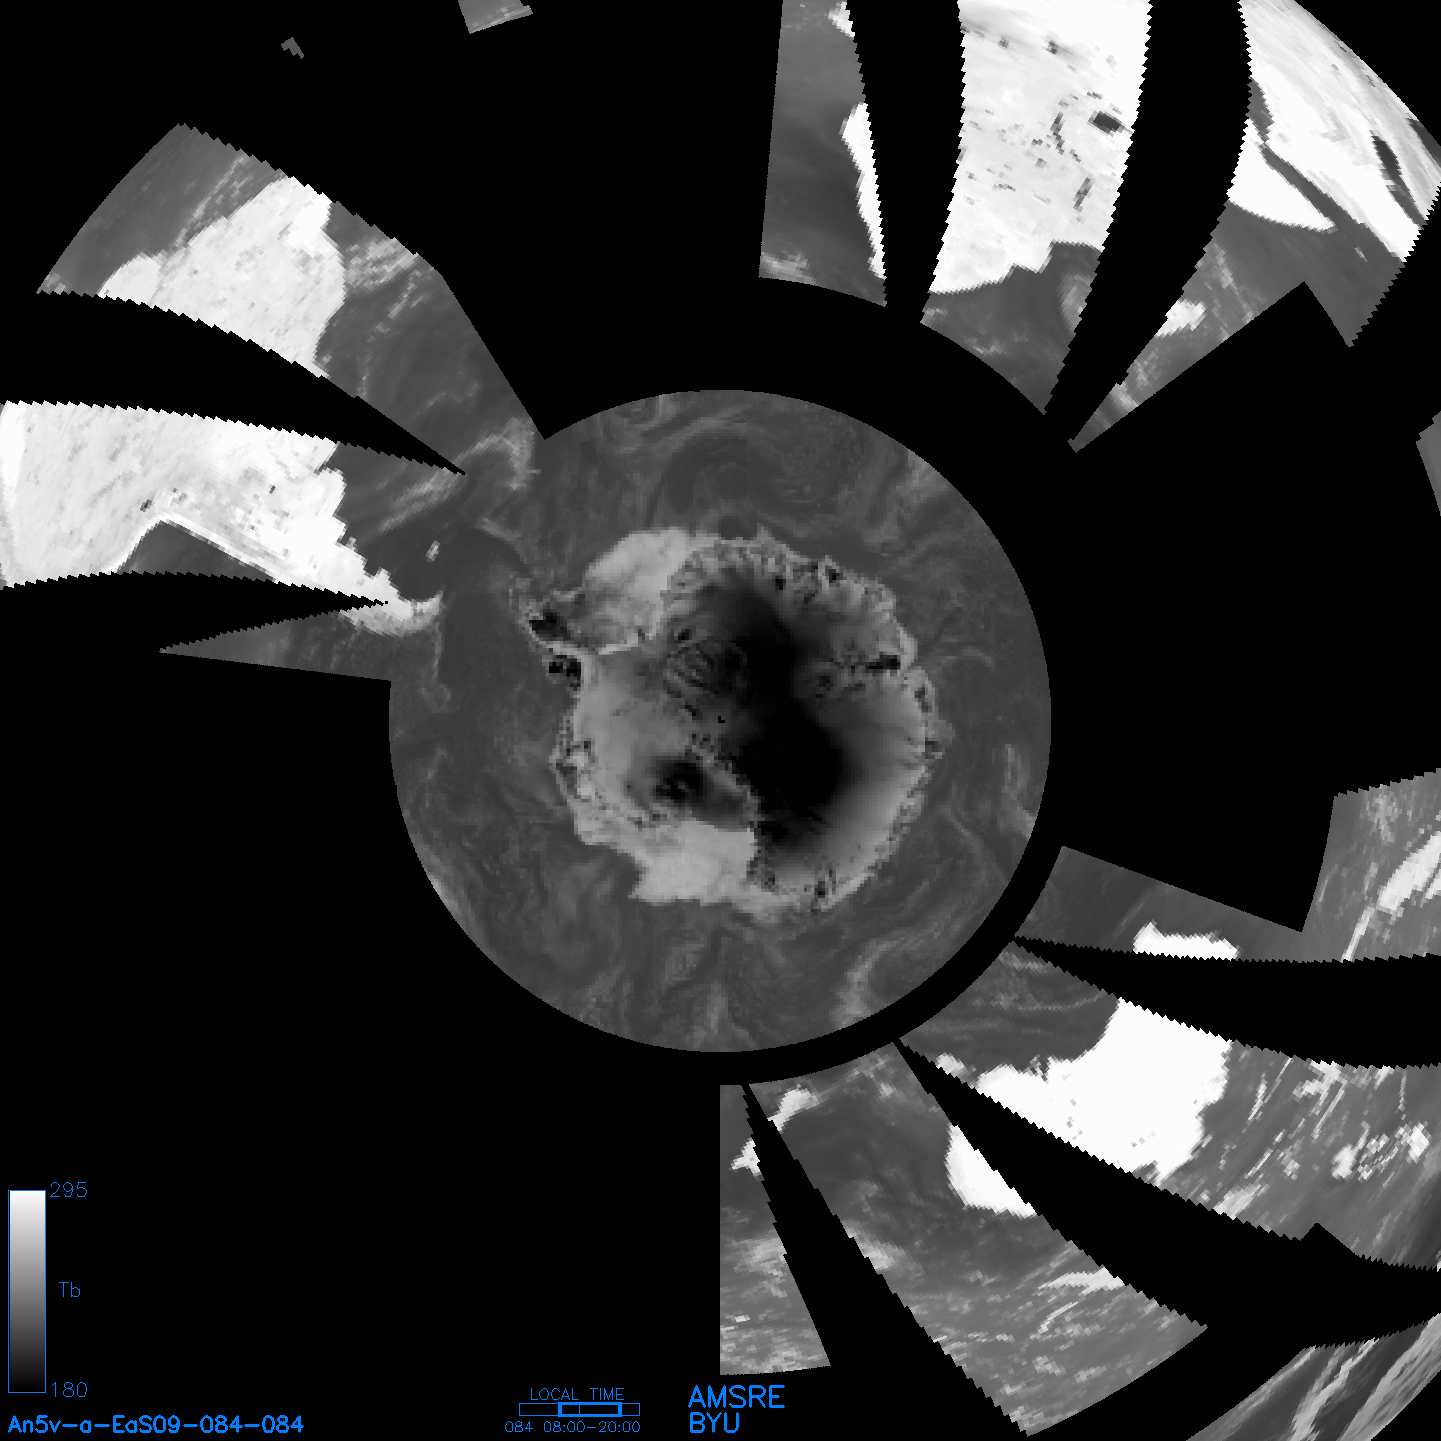
Task: Click the highlighted local time range bar
Action: (x=590, y=1409)
